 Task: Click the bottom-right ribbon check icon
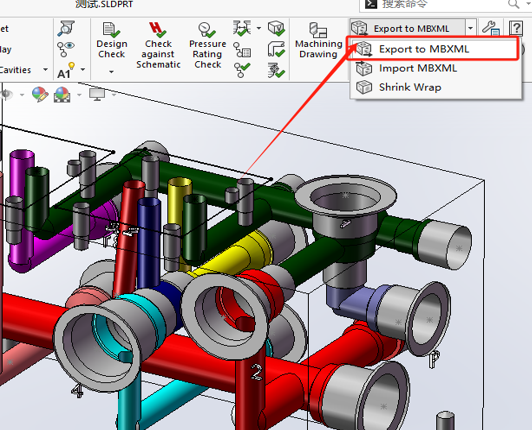pyautogui.click(x=276, y=70)
